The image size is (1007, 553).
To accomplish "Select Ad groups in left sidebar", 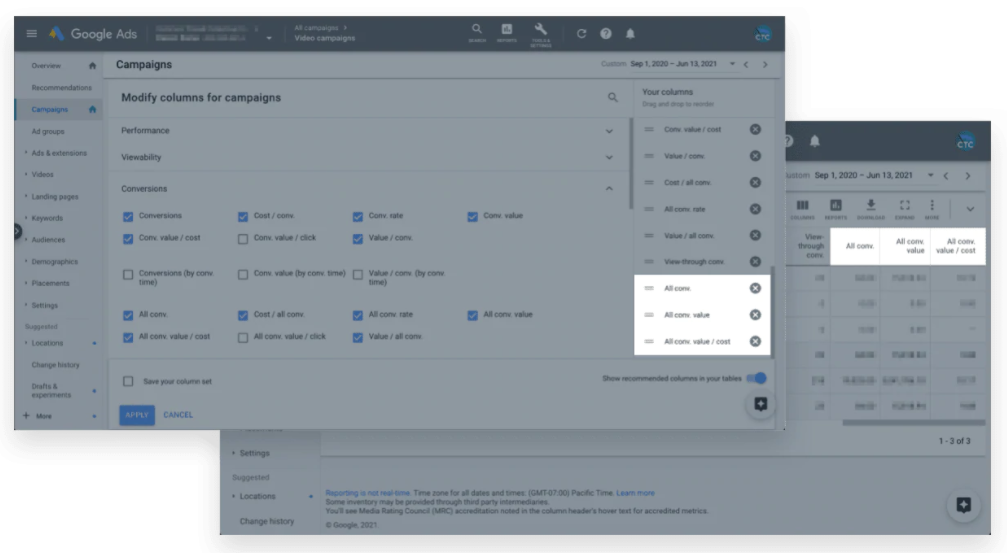I will tap(48, 131).
